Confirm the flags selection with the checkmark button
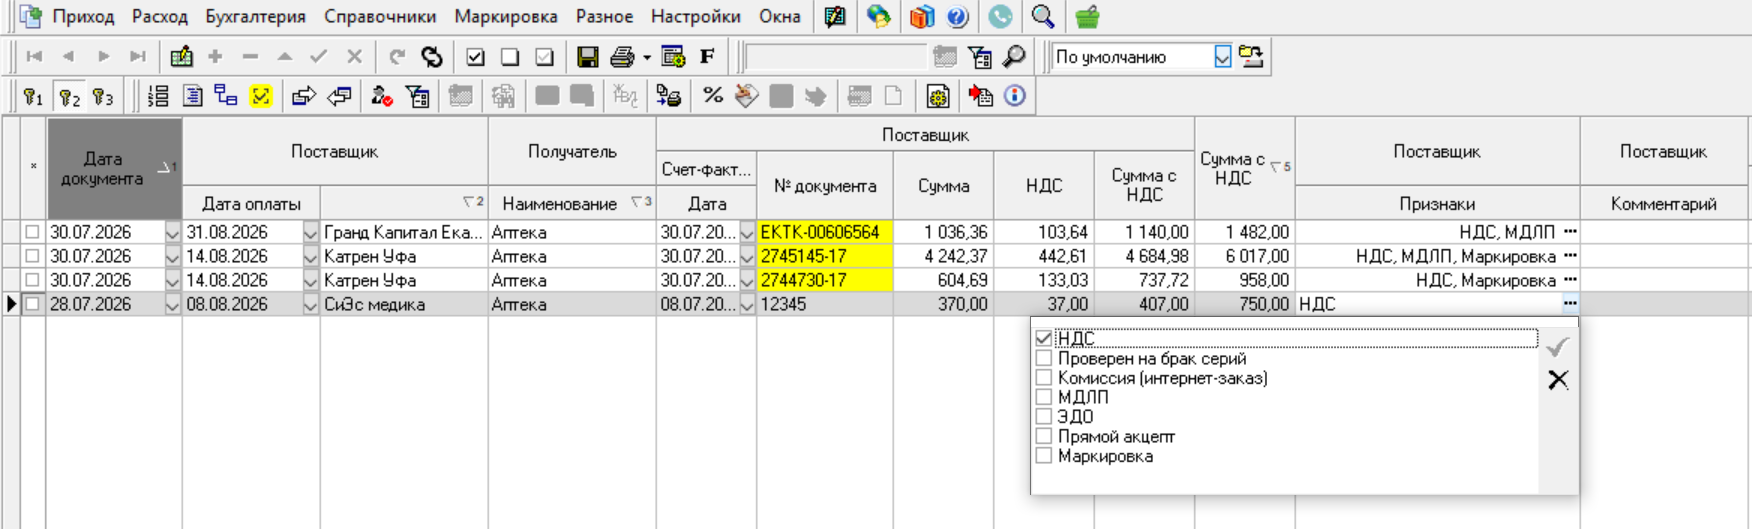 tap(1557, 347)
